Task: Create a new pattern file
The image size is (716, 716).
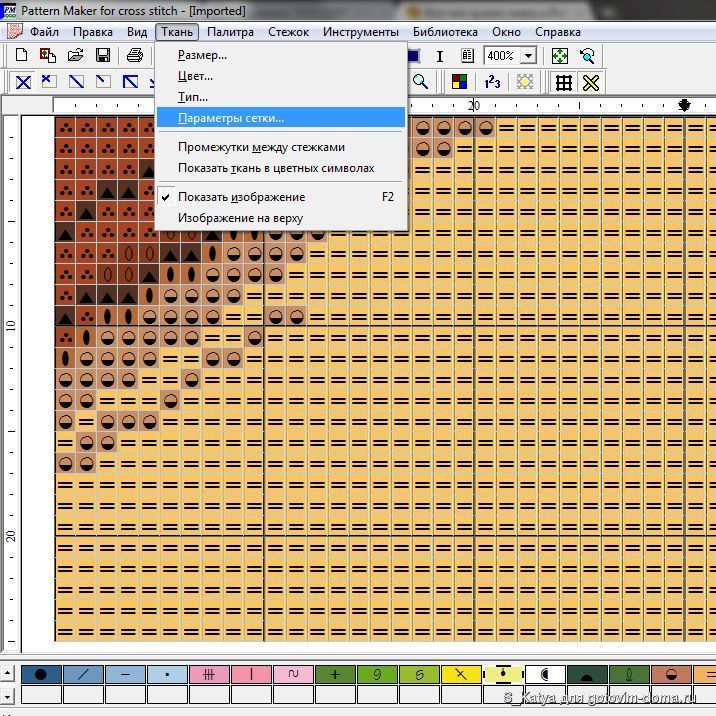Action: 21,56
